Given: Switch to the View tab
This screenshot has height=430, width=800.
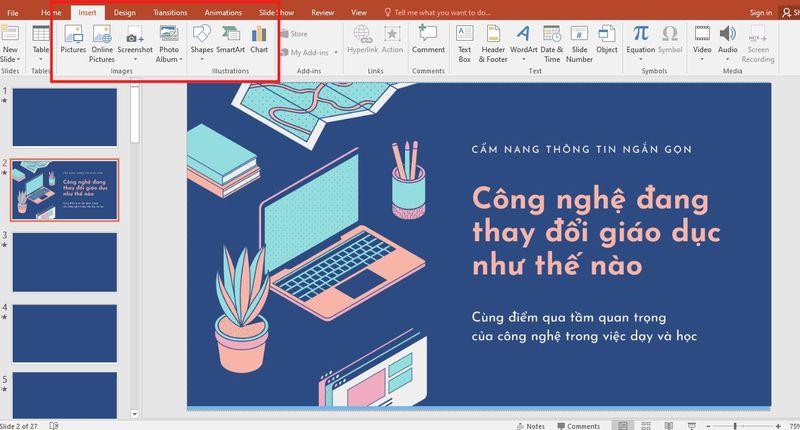Looking at the screenshot, I should point(359,13).
